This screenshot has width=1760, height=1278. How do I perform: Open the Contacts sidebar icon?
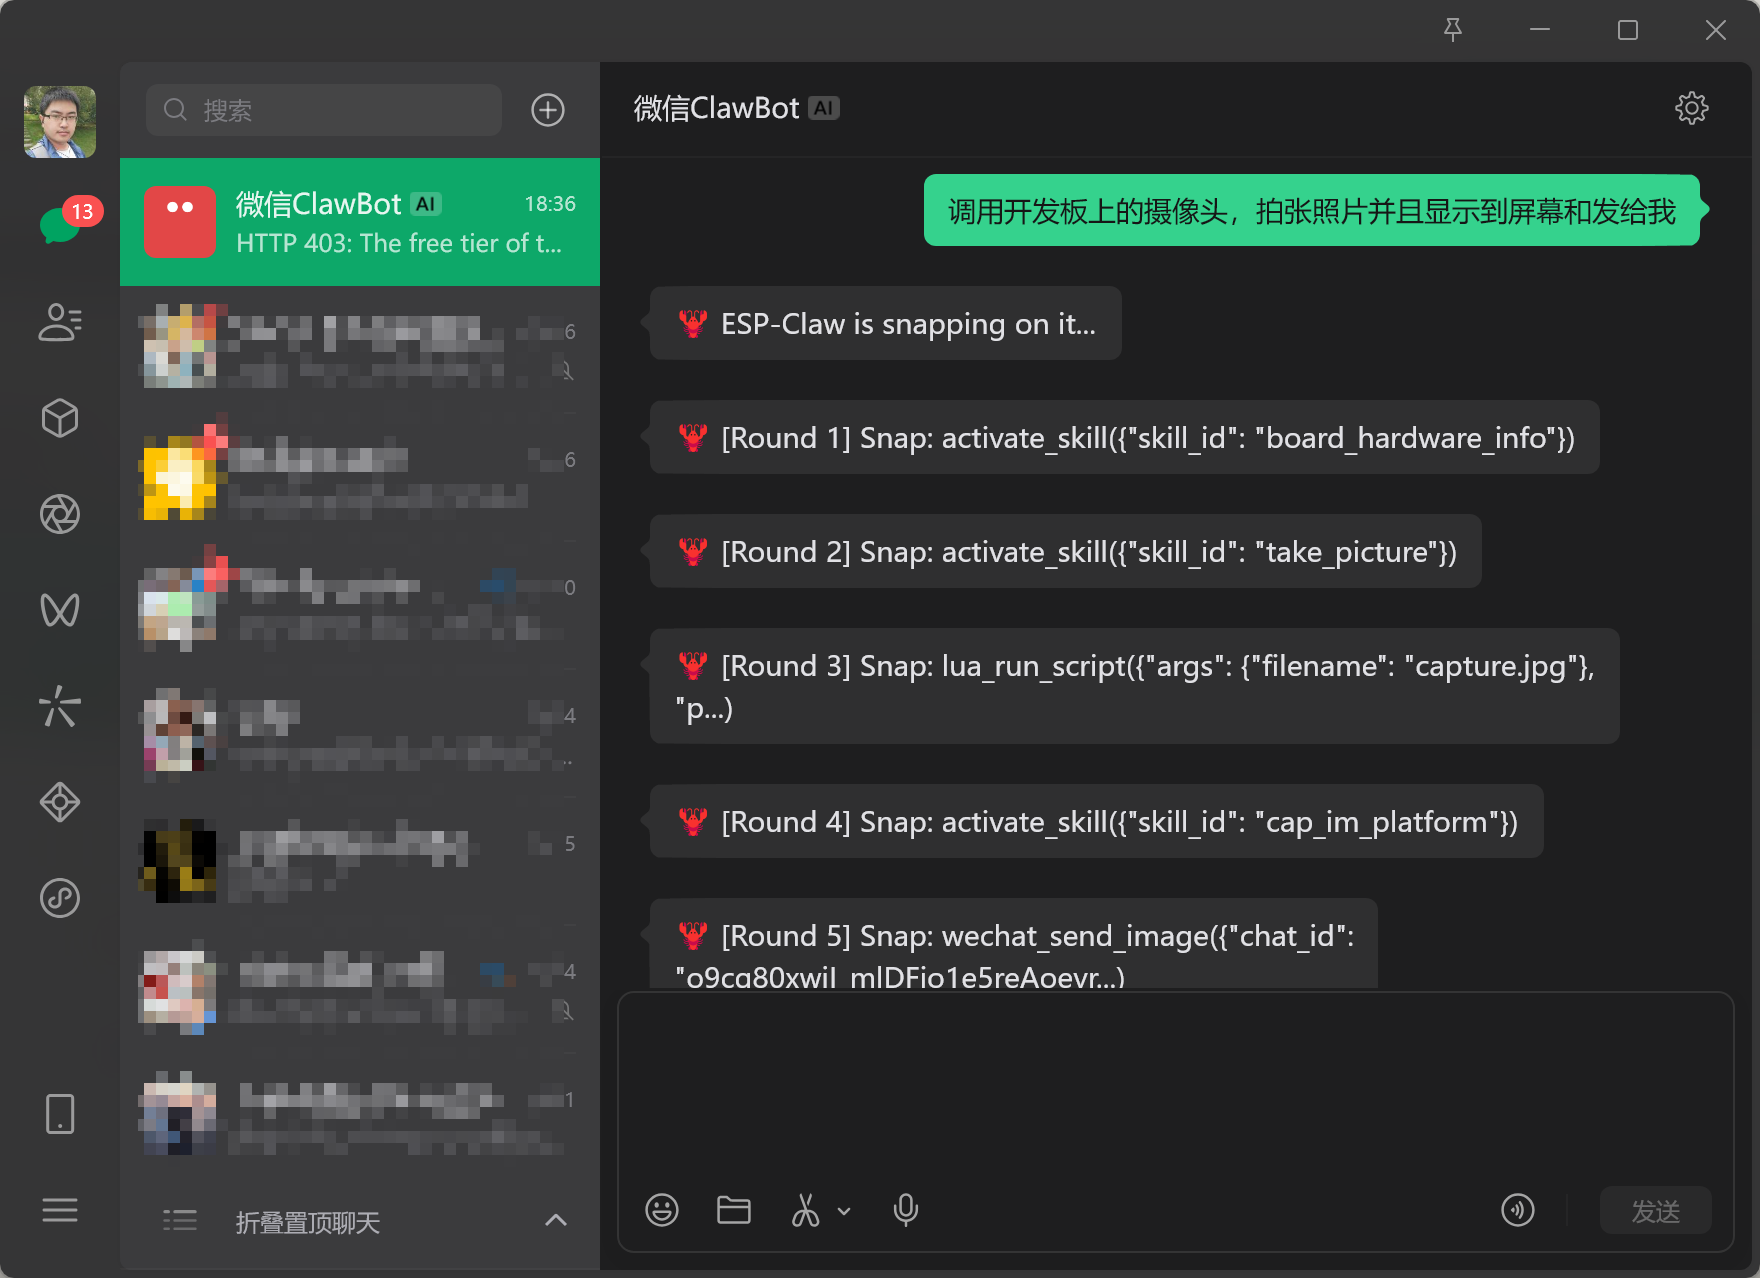coord(60,322)
